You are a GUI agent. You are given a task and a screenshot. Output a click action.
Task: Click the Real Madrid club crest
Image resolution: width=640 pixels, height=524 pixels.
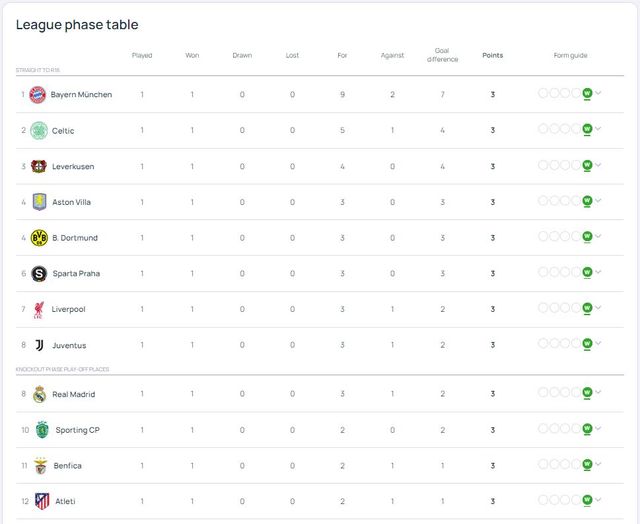[39, 394]
